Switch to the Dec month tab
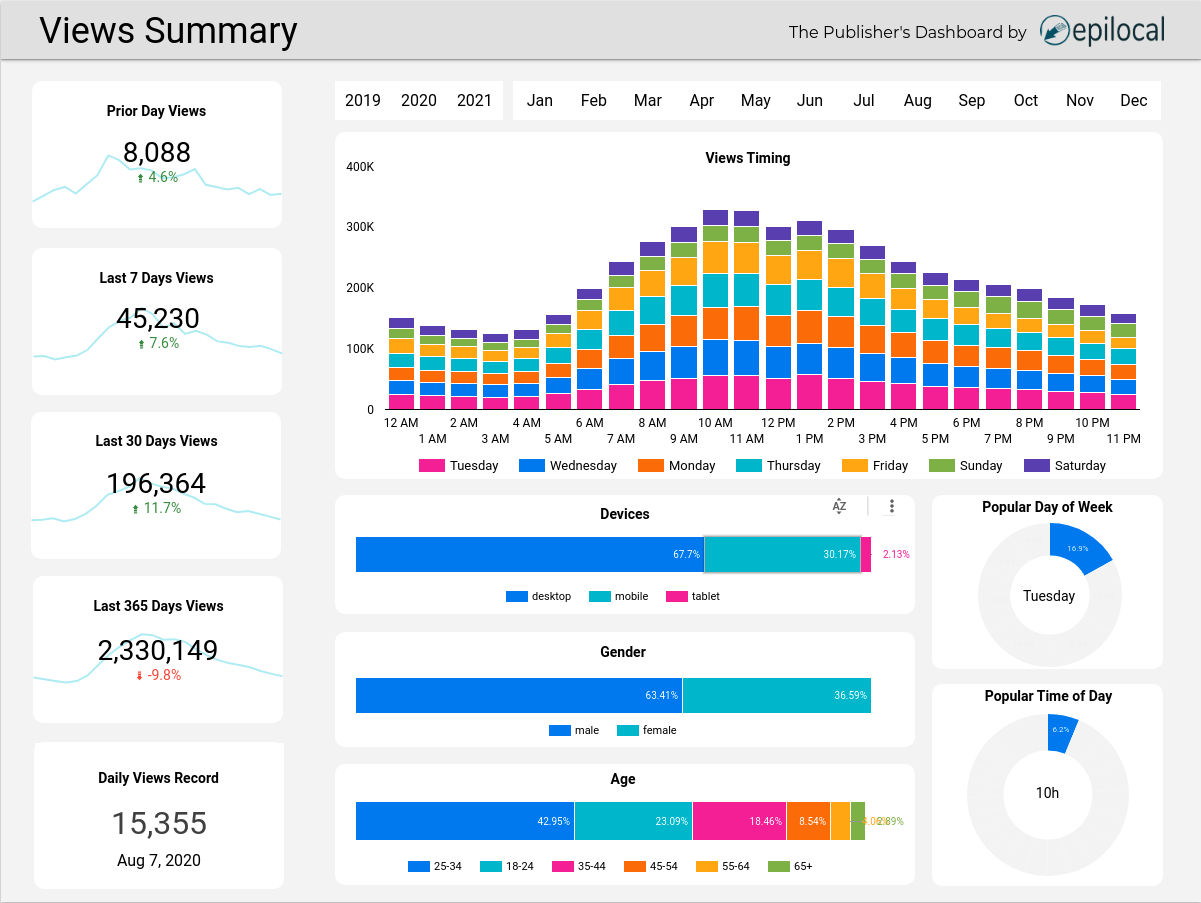 tap(1134, 100)
